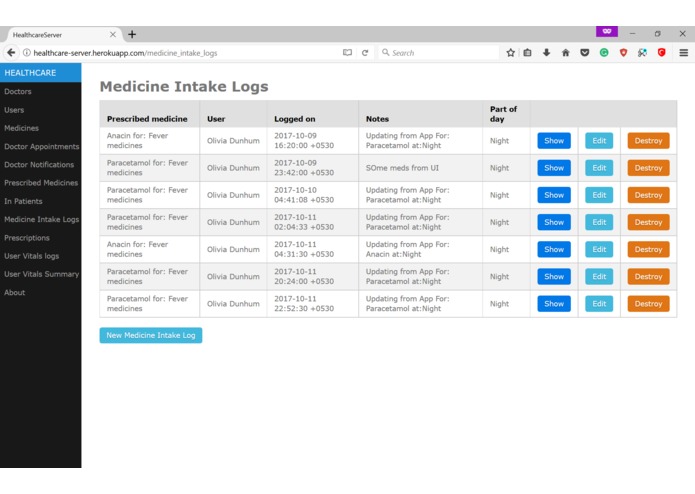The image size is (695, 494).
Task: Show the log dated 2017-10-11 04:31:30
Action: pyautogui.click(x=554, y=249)
